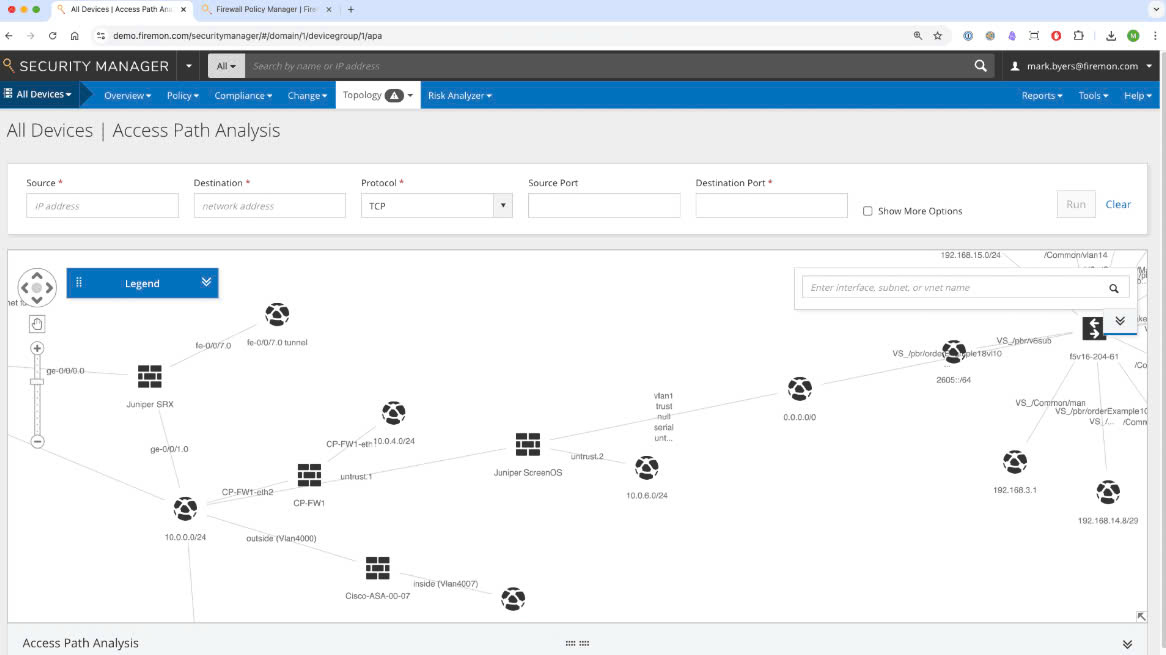
Task: Click the Run button
Action: click(x=1075, y=204)
